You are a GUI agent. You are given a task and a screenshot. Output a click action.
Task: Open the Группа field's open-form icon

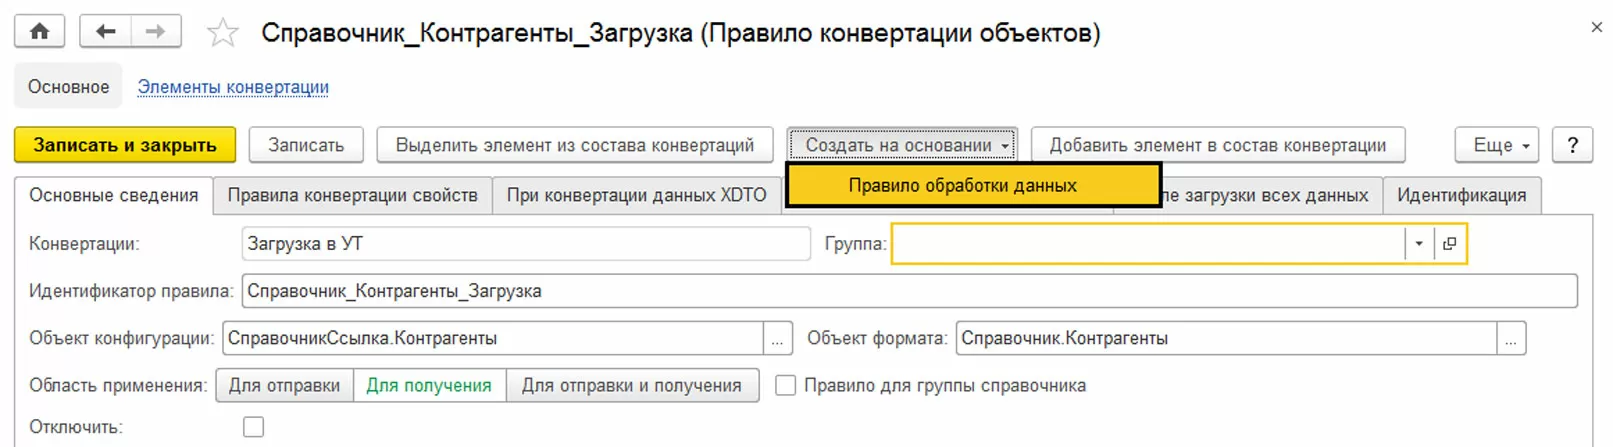coord(1450,243)
